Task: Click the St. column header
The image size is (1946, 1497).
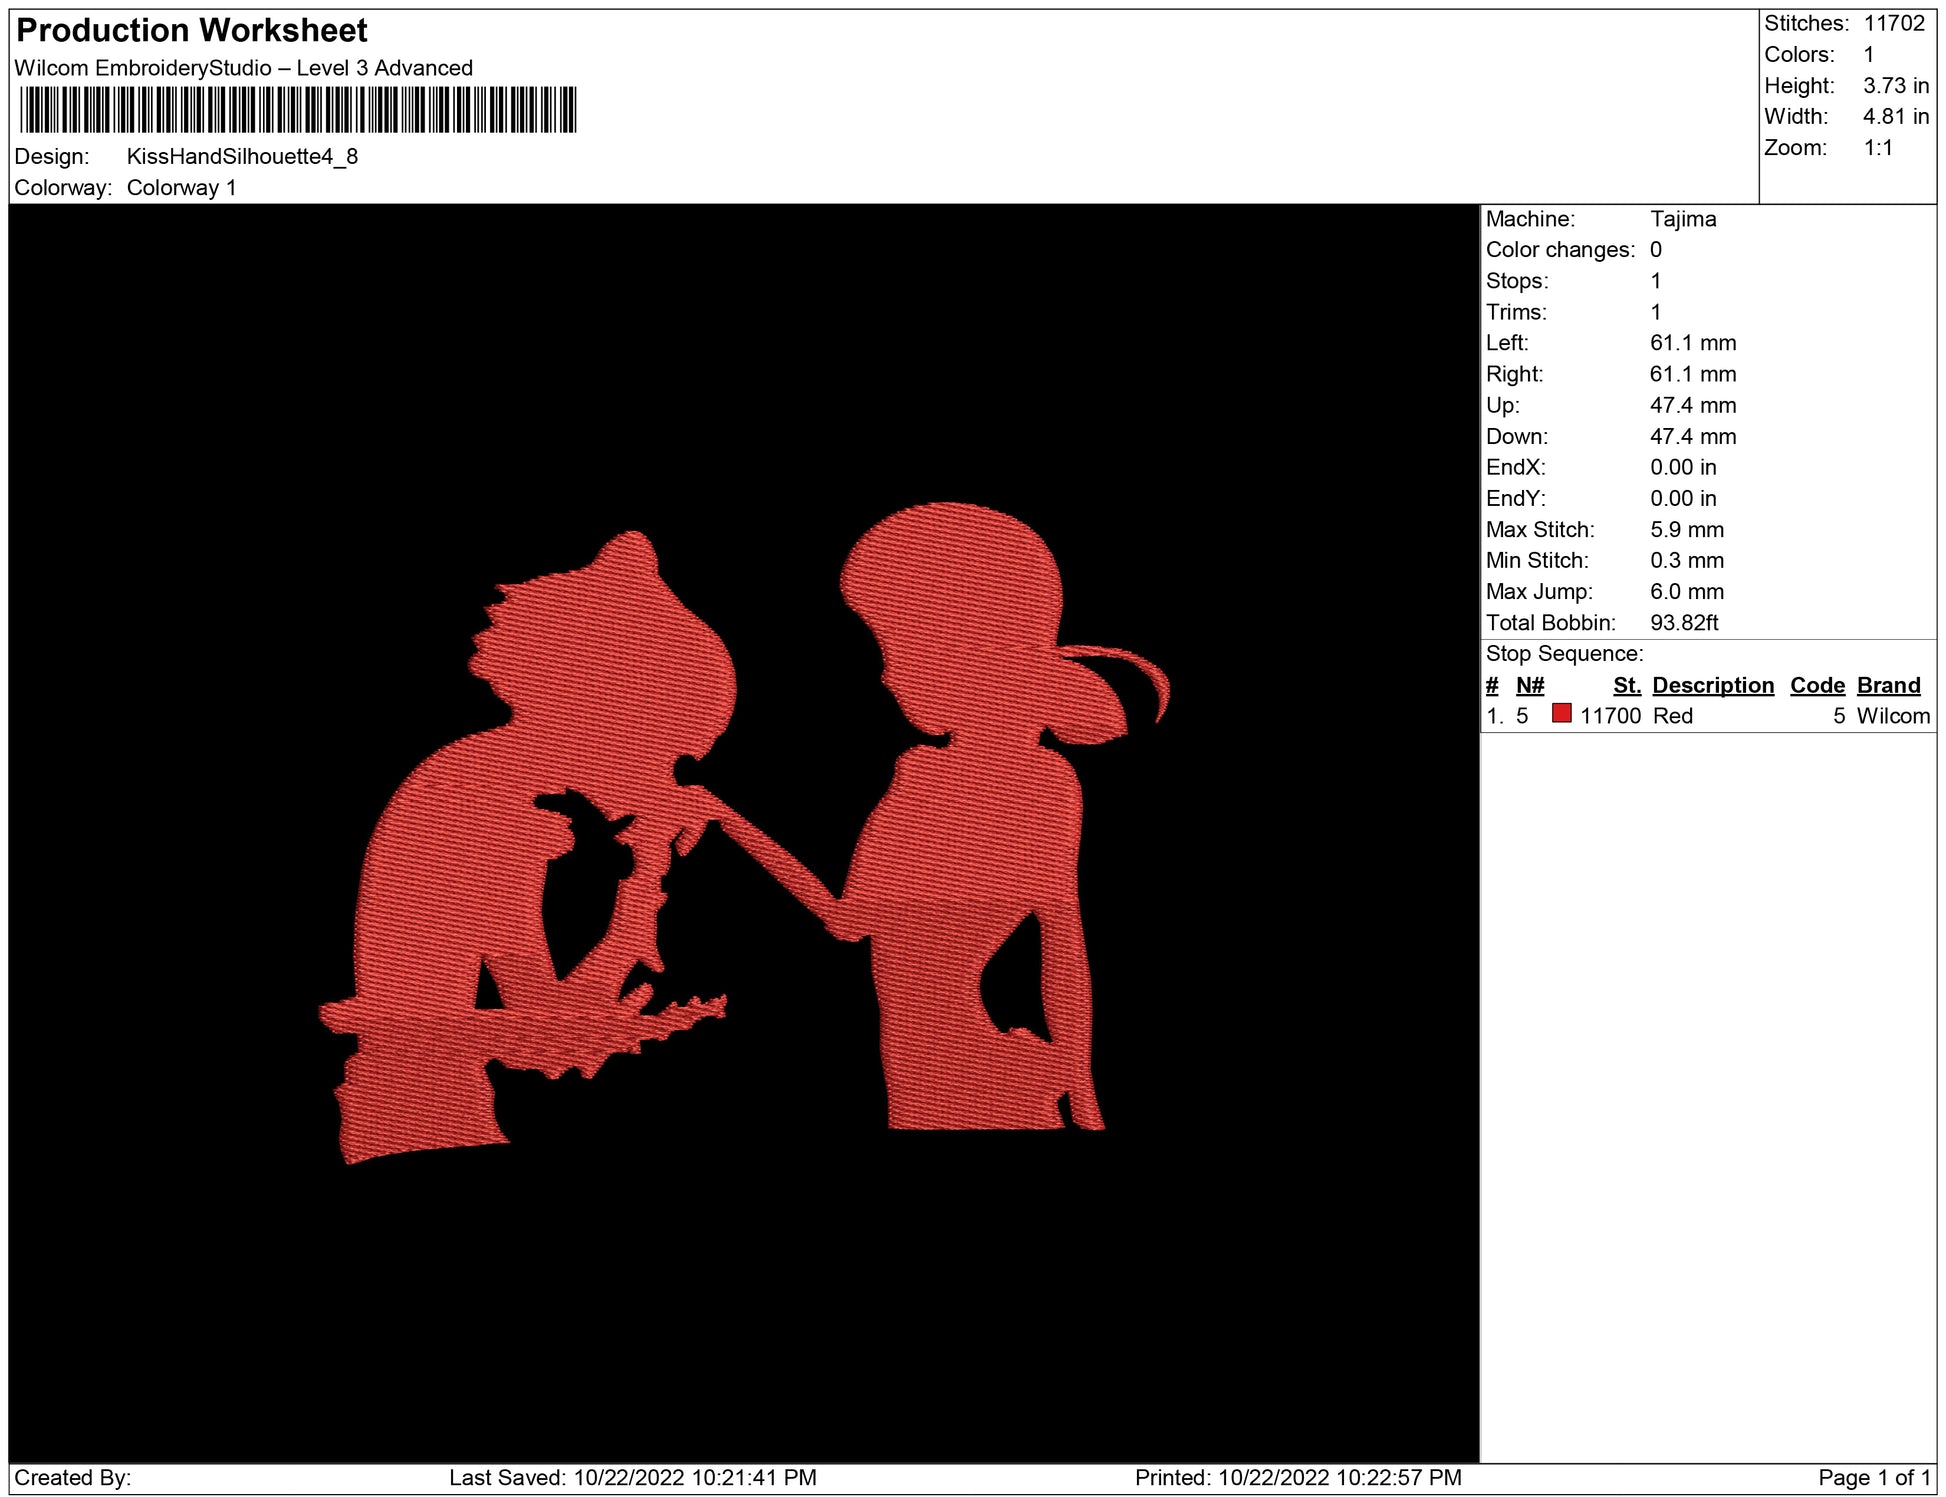Action: click(1626, 685)
